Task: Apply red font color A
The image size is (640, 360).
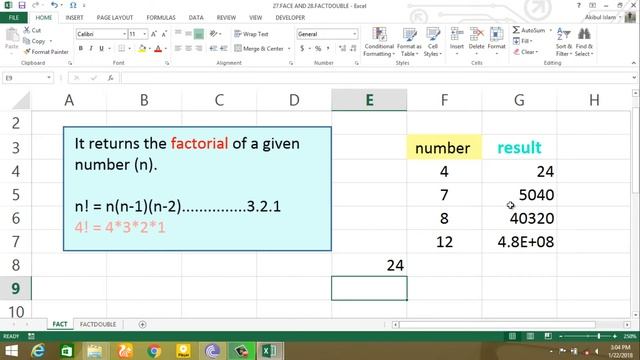Action: coord(158,49)
